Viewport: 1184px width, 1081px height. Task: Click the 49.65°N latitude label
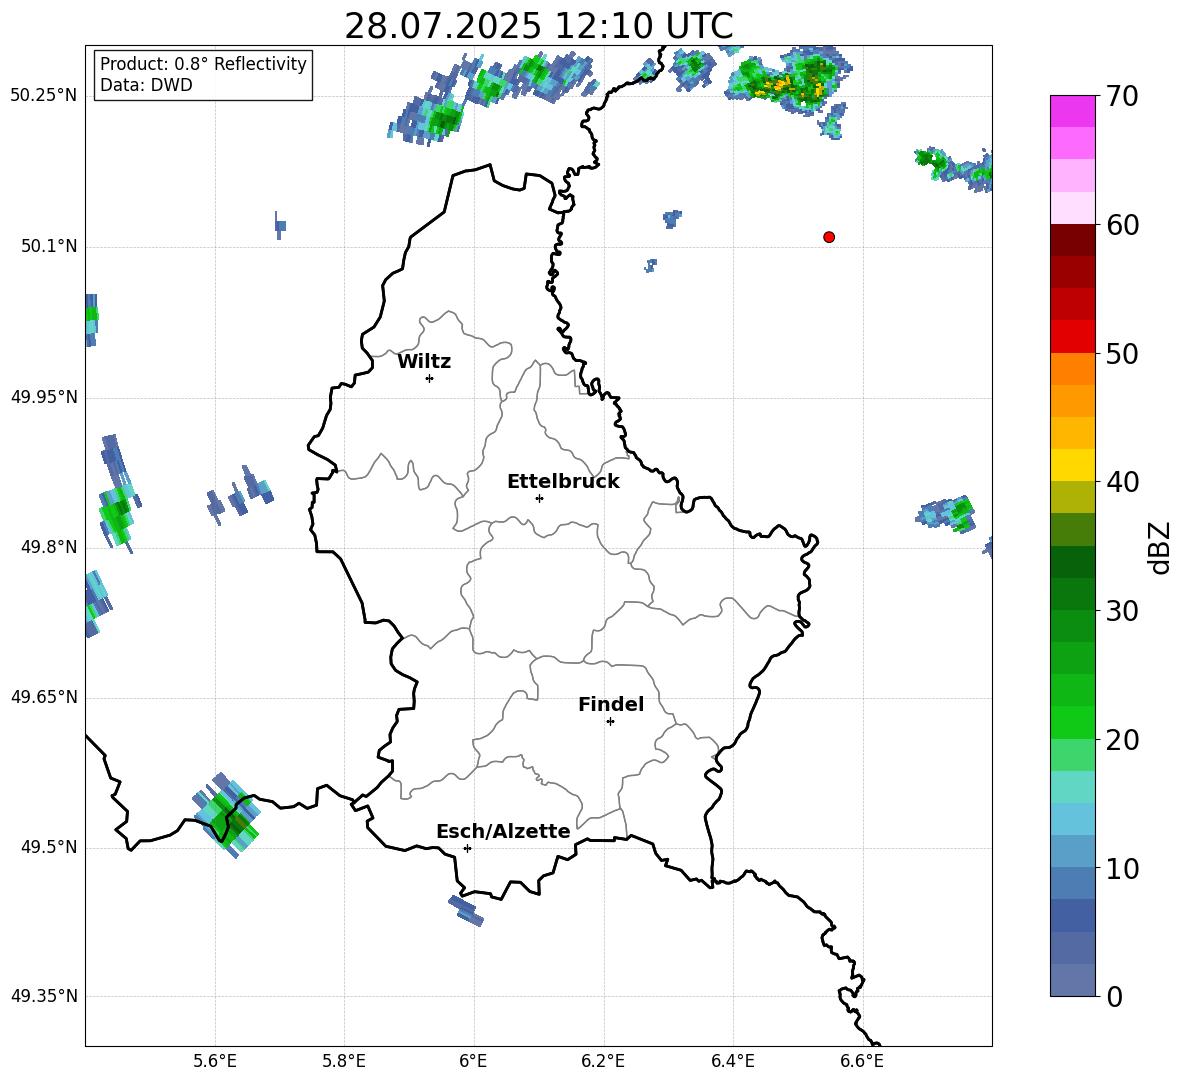[x=44, y=697]
